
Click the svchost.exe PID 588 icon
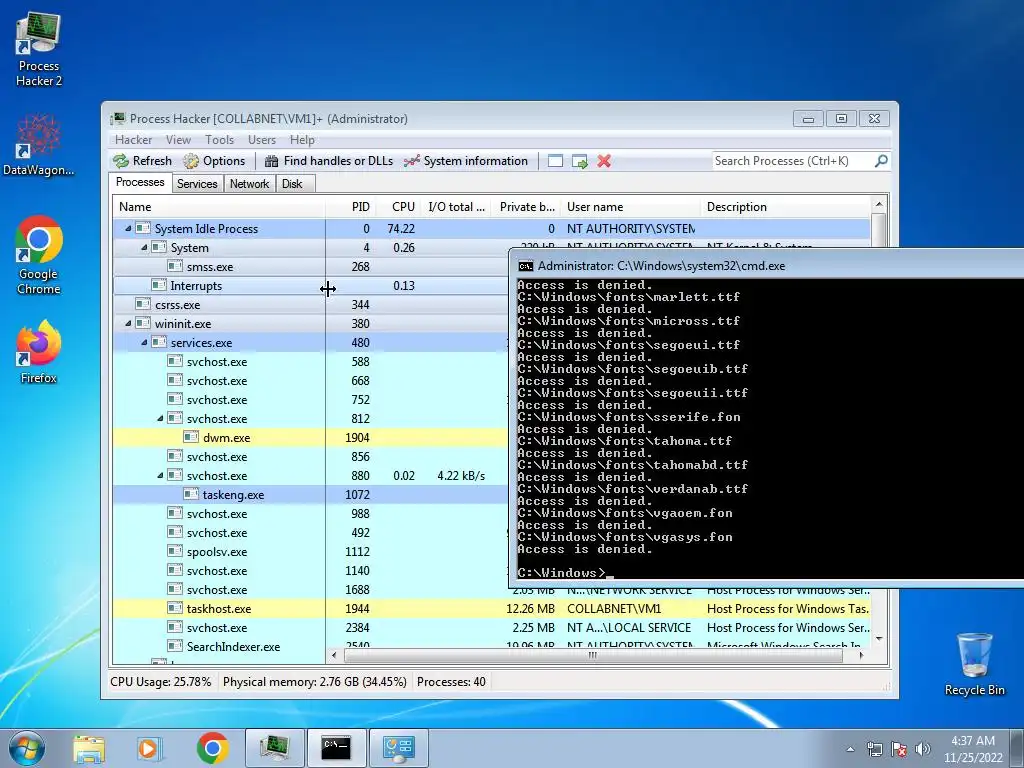click(x=175, y=361)
